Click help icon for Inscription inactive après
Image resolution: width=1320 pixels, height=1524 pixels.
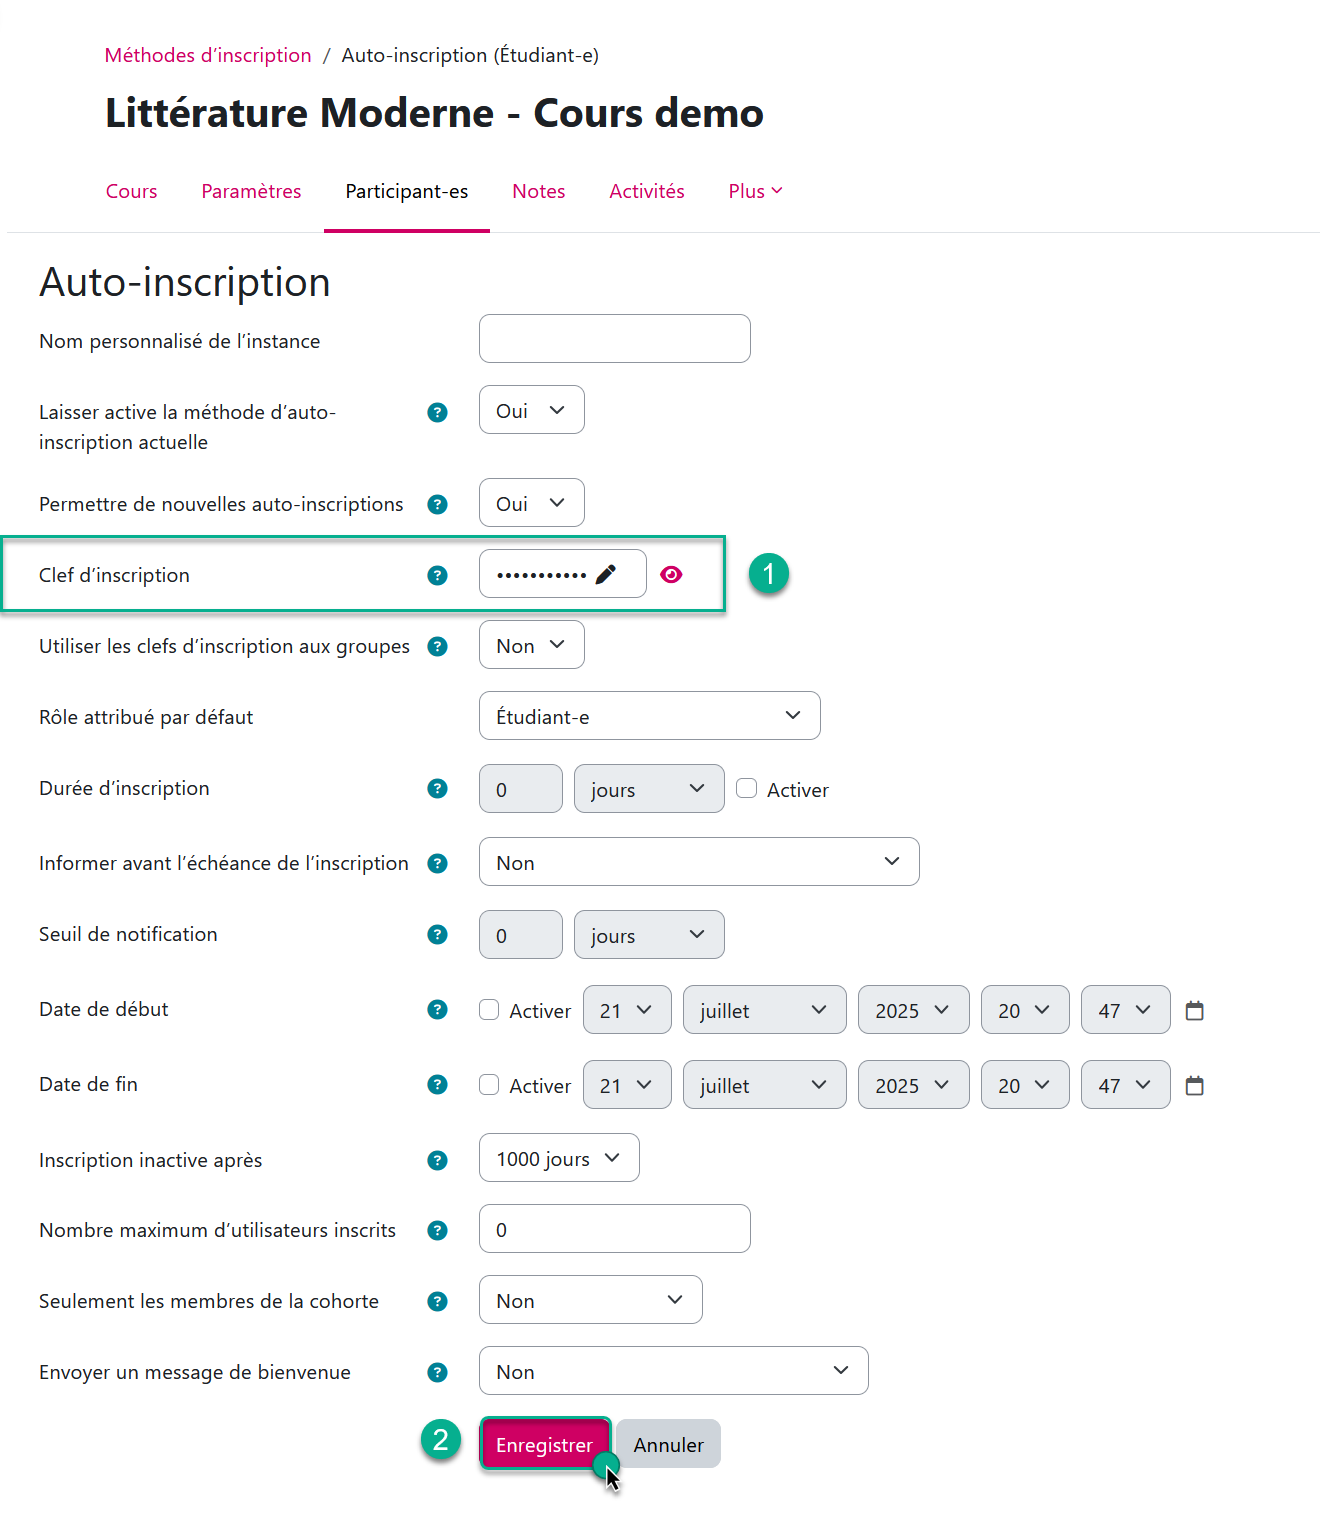click(x=437, y=1160)
